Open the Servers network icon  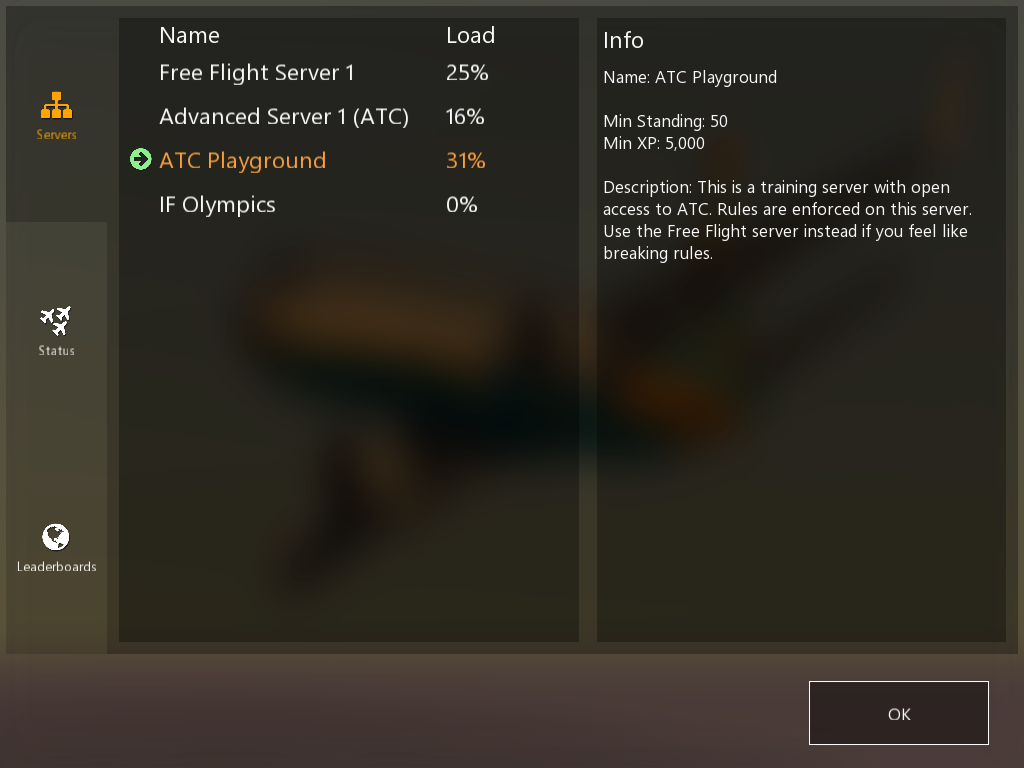pos(56,105)
